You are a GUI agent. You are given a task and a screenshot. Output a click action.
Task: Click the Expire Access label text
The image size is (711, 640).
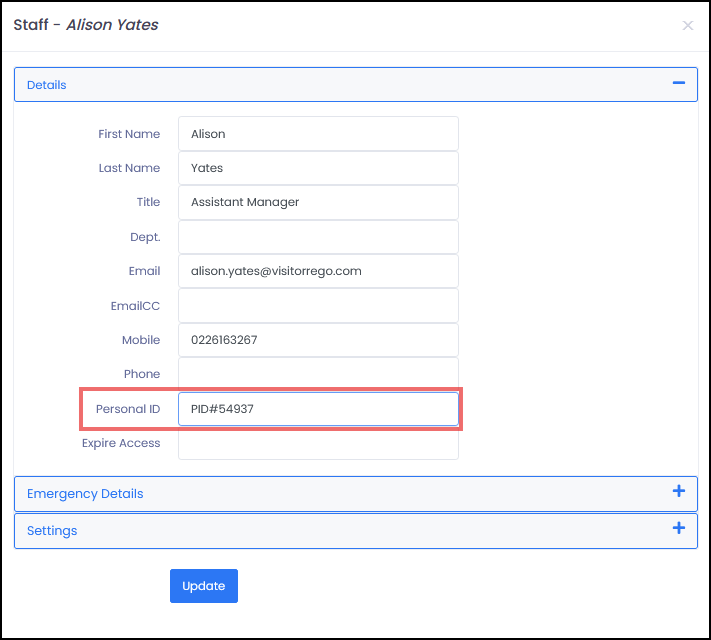(121, 443)
